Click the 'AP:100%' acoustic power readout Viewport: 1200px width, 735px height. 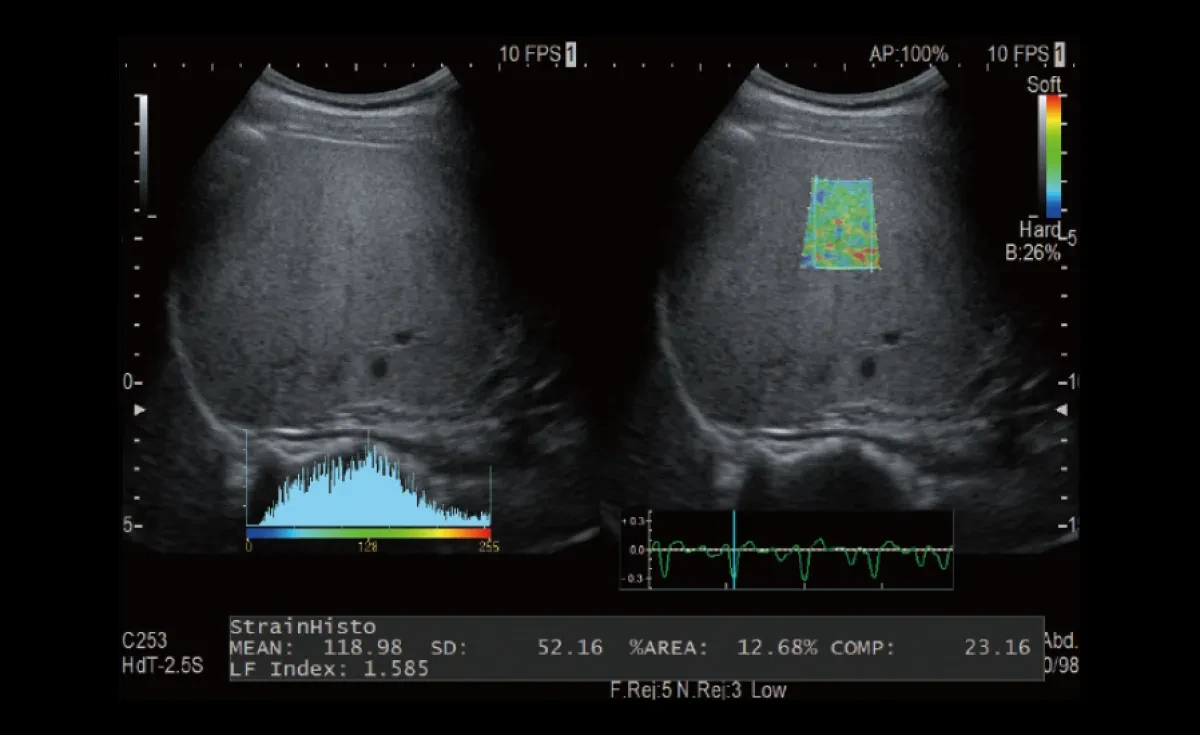pos(908,54)
